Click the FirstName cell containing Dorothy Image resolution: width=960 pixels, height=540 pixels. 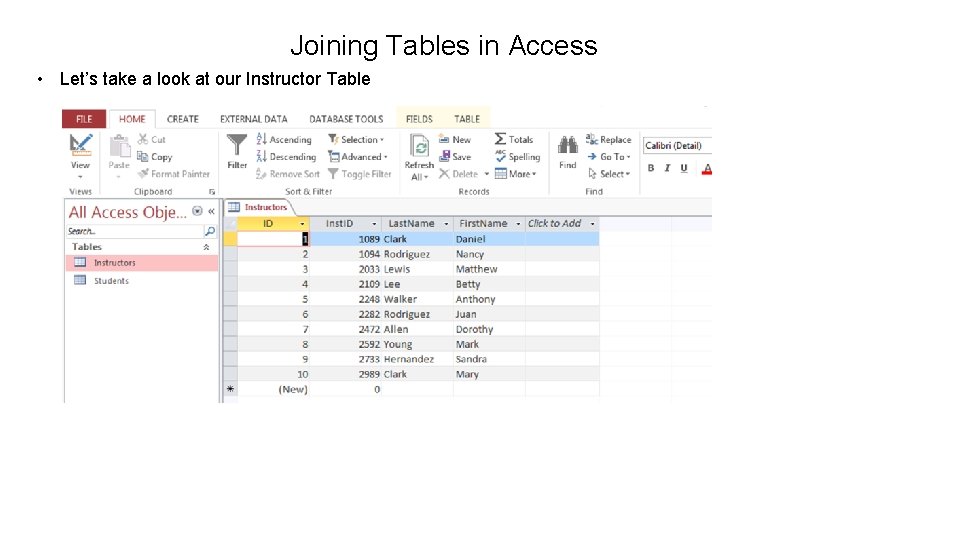tap(489, 329)
